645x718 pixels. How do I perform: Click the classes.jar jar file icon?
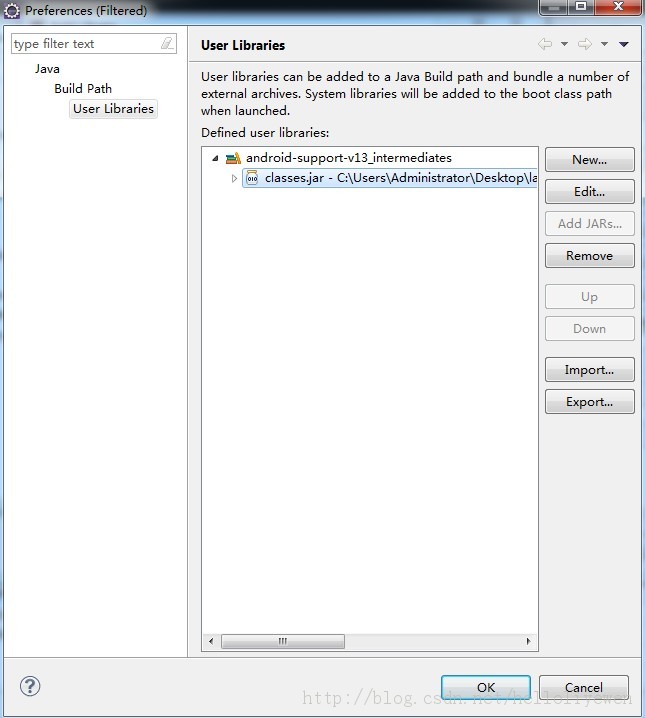252,178
